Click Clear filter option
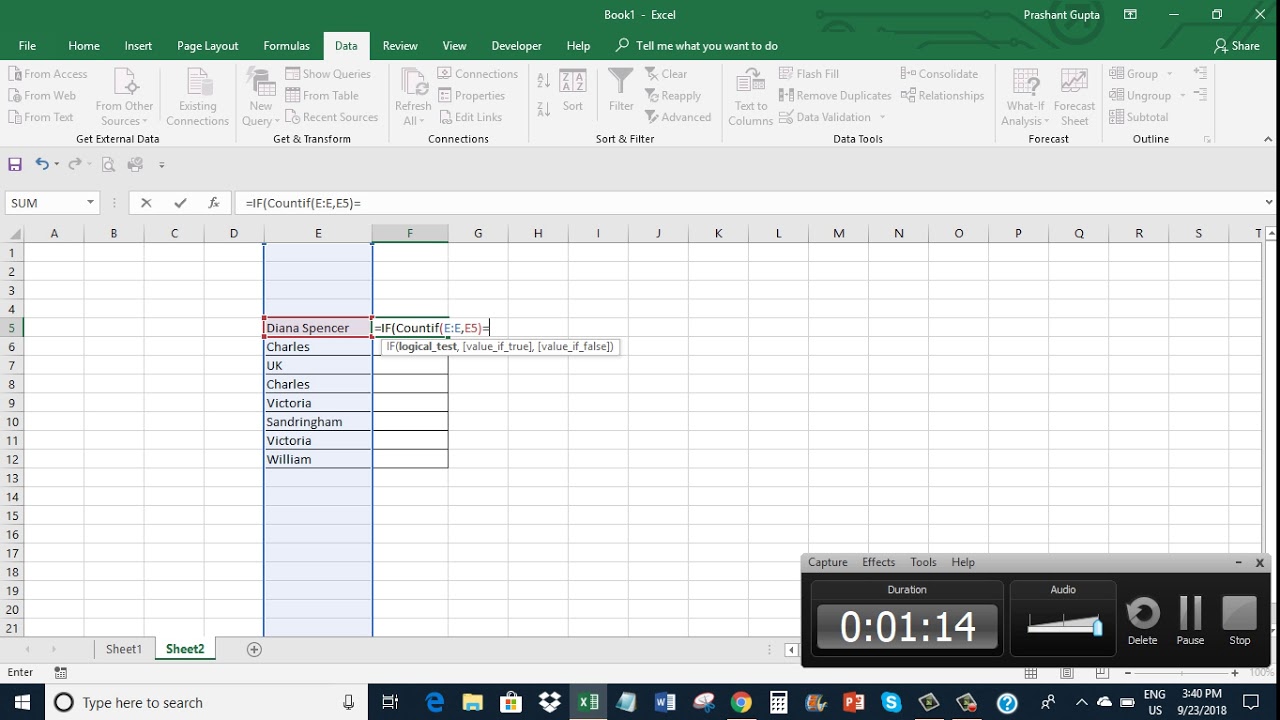Image resolution: width=1280 pixels, height=720 pixels. (x=666, y=74)
